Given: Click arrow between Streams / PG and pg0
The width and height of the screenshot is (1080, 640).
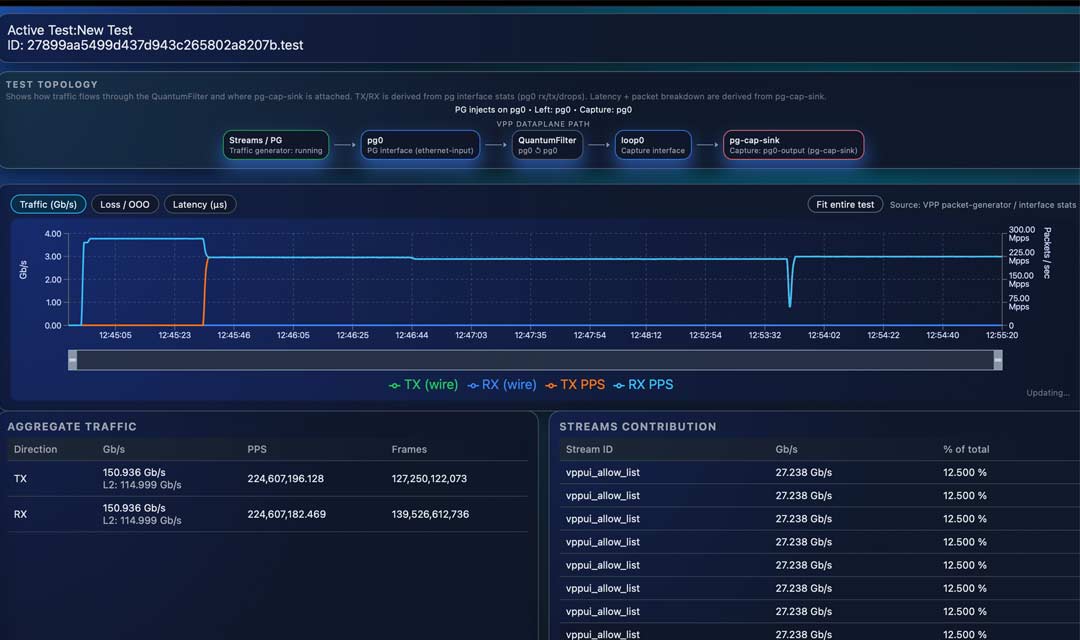Looking at the screenshot, I should (x=344, y=145).
